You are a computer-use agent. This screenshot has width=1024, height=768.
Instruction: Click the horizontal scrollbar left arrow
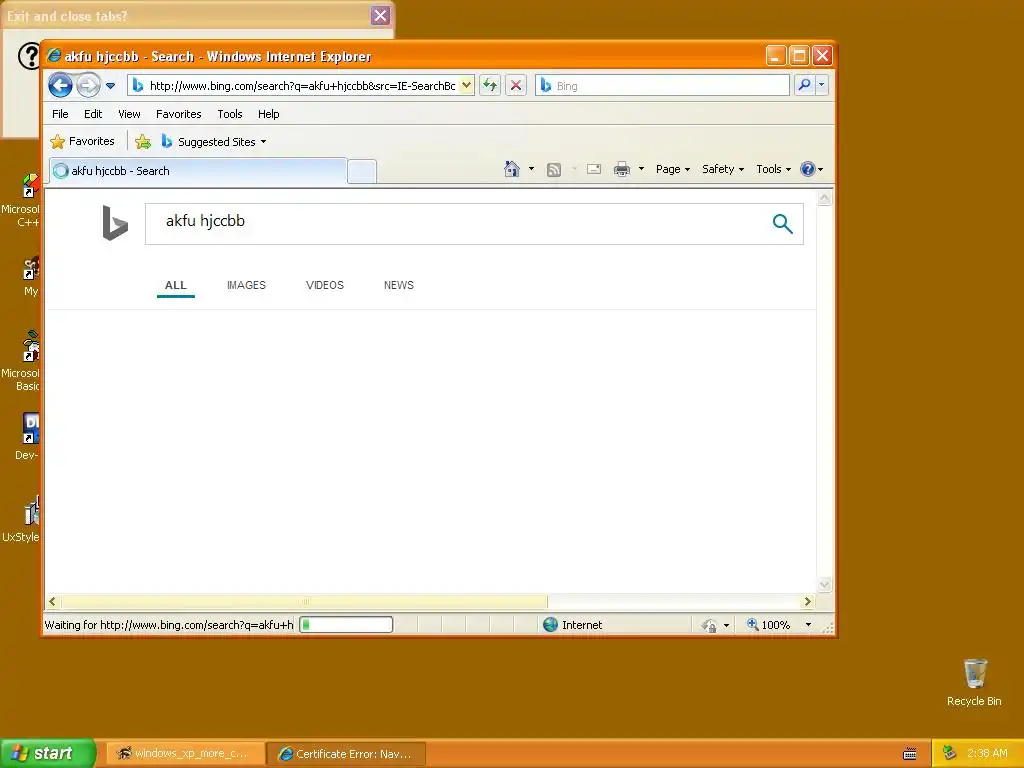(53, 601)
